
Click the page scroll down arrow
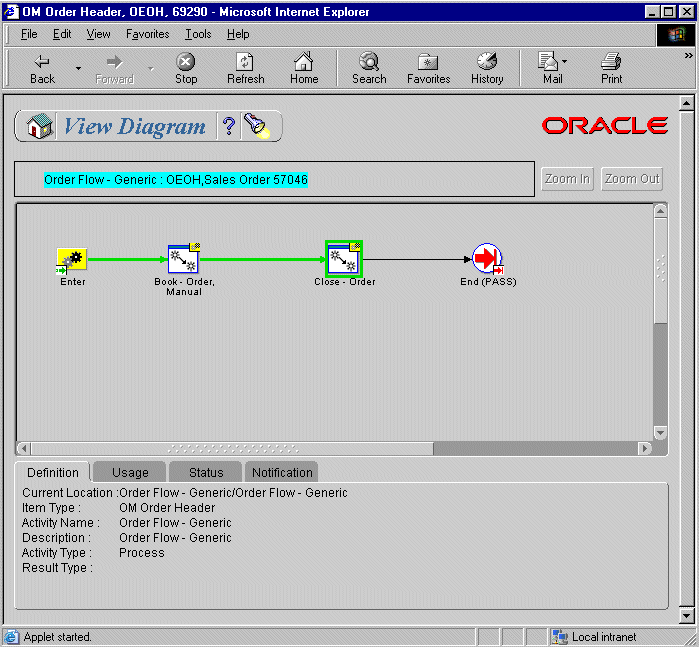coord(687,616)
